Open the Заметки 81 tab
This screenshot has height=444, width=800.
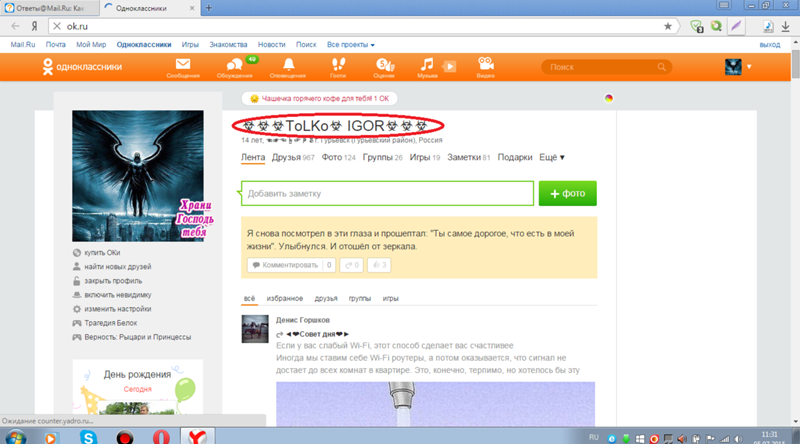tap(468, 157)
